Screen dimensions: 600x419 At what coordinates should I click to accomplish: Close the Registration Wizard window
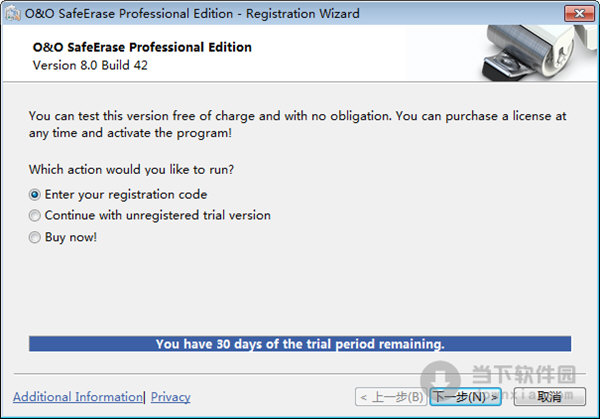click(579, 13)
